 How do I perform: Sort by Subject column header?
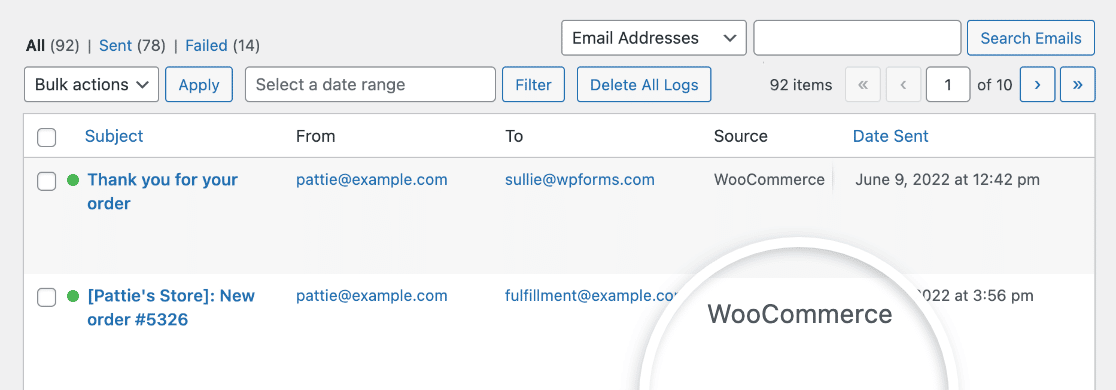(114, 136)
